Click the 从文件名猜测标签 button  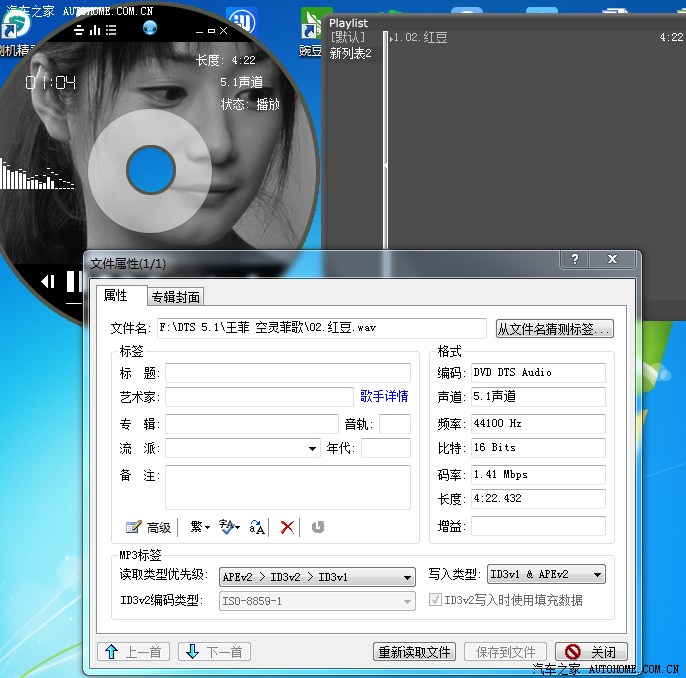554,329
